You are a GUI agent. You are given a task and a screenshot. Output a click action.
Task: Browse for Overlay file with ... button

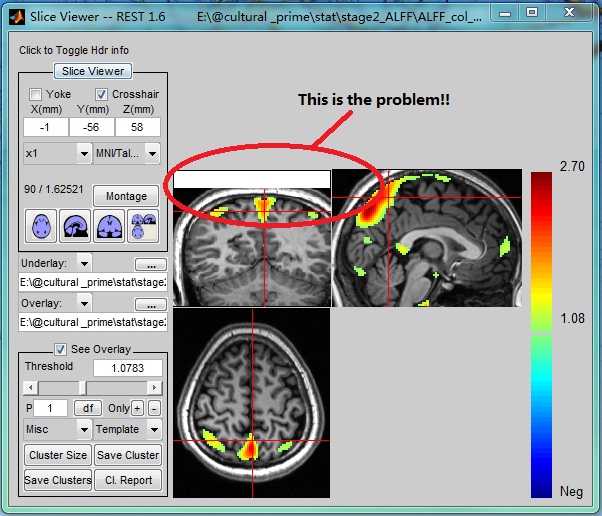coord(151,304)
